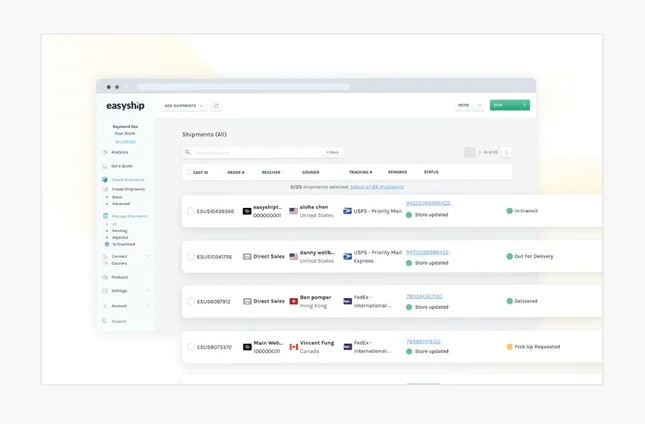The width and height of the screenshot is (645, 424).
Task: Click the blue To Download icon
Action: tap(107, 244)
